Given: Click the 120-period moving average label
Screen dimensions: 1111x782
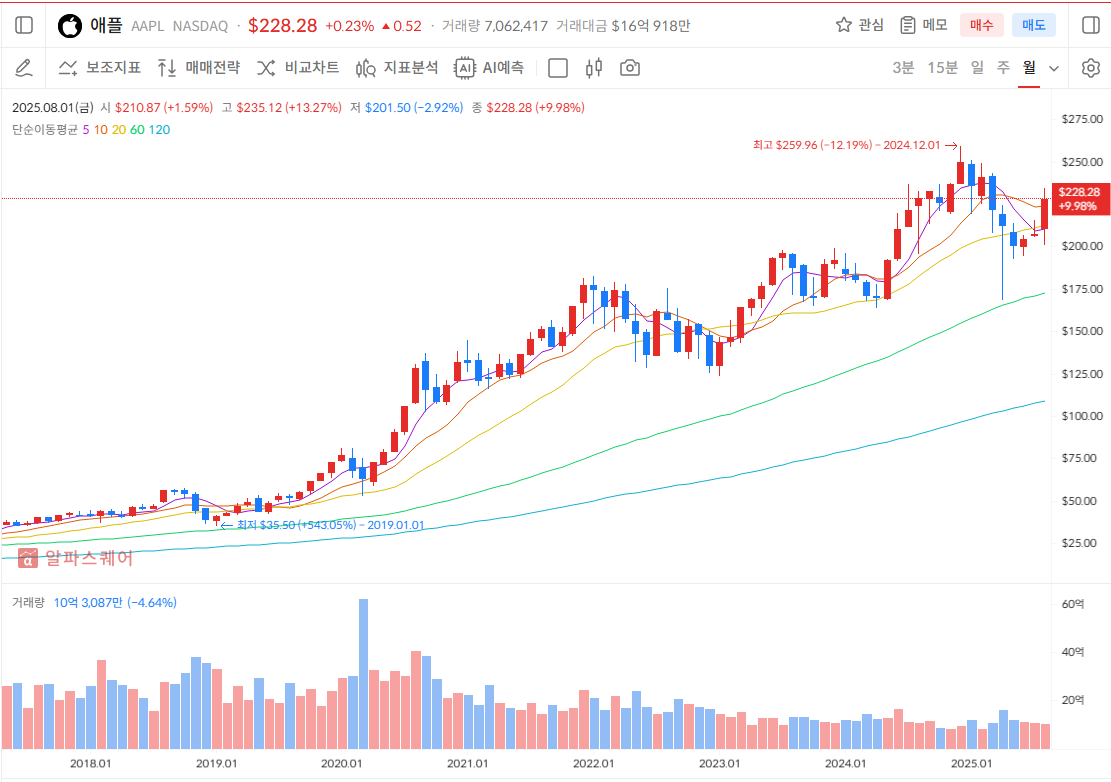Looking at the screenshot, I should click(x=159, y=130).
